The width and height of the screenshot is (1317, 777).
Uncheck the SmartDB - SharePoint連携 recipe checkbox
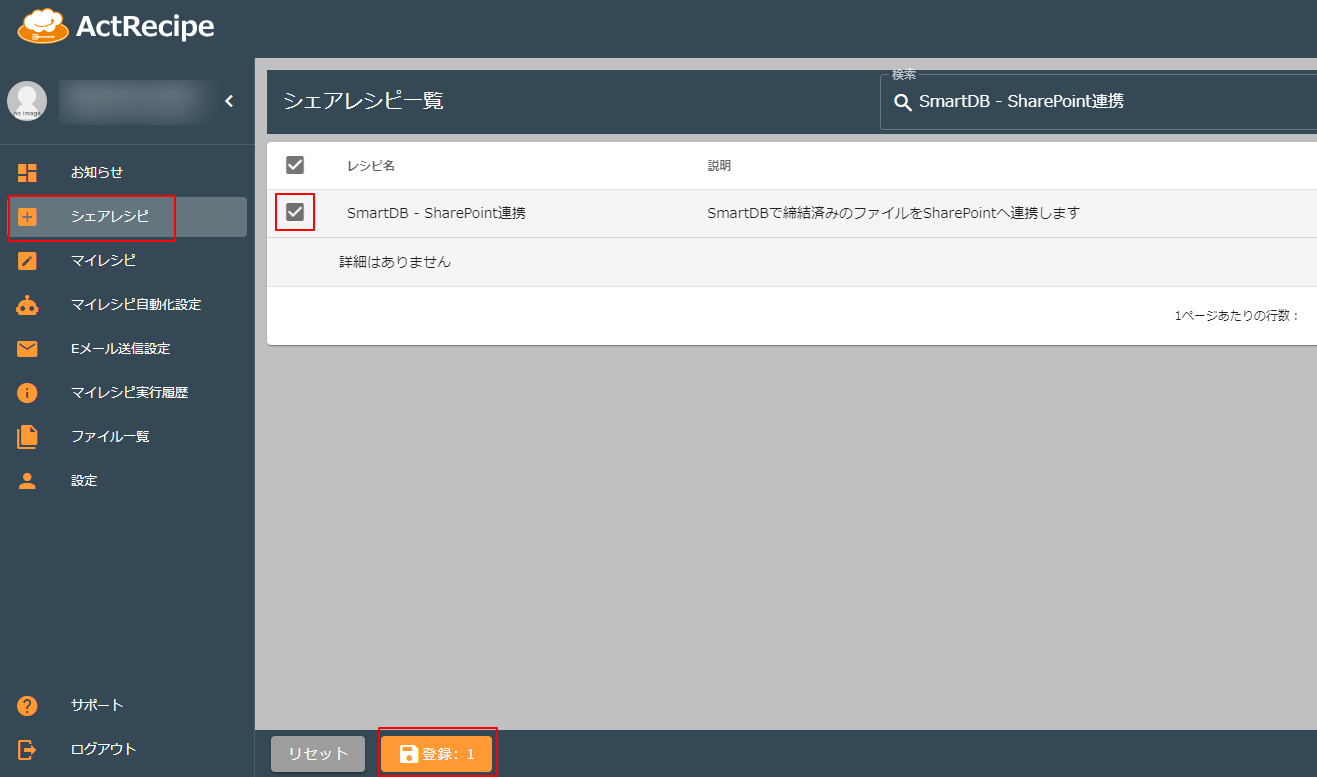[x=294, y=213]
